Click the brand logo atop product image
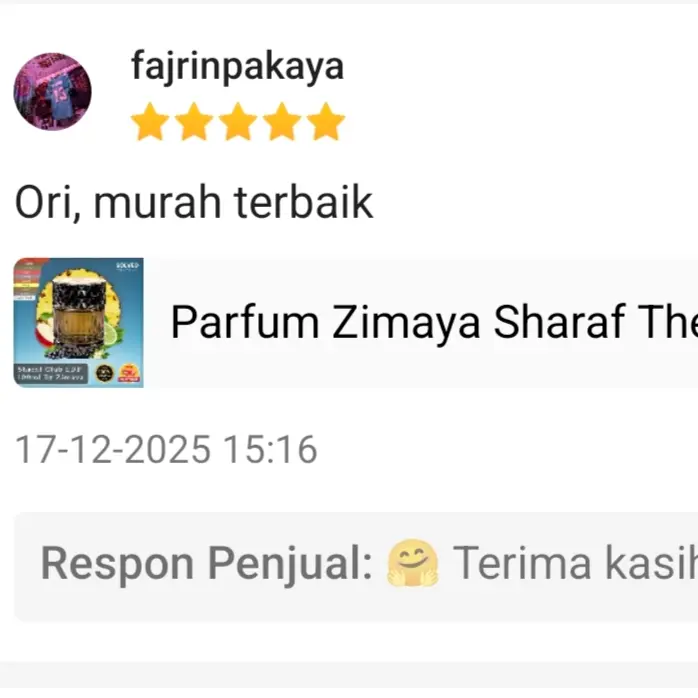Screen dimensions: 698x698 pyautogui.click(x=127, y=266)
